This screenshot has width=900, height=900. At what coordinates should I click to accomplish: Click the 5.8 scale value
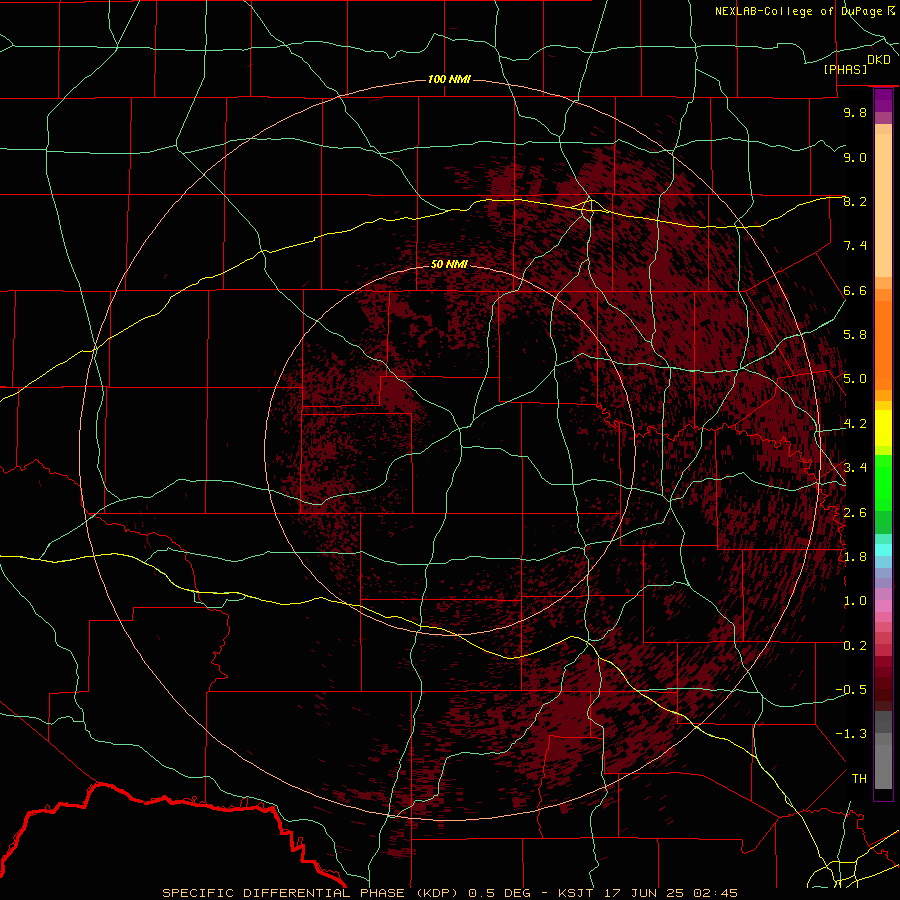[855, 335]
